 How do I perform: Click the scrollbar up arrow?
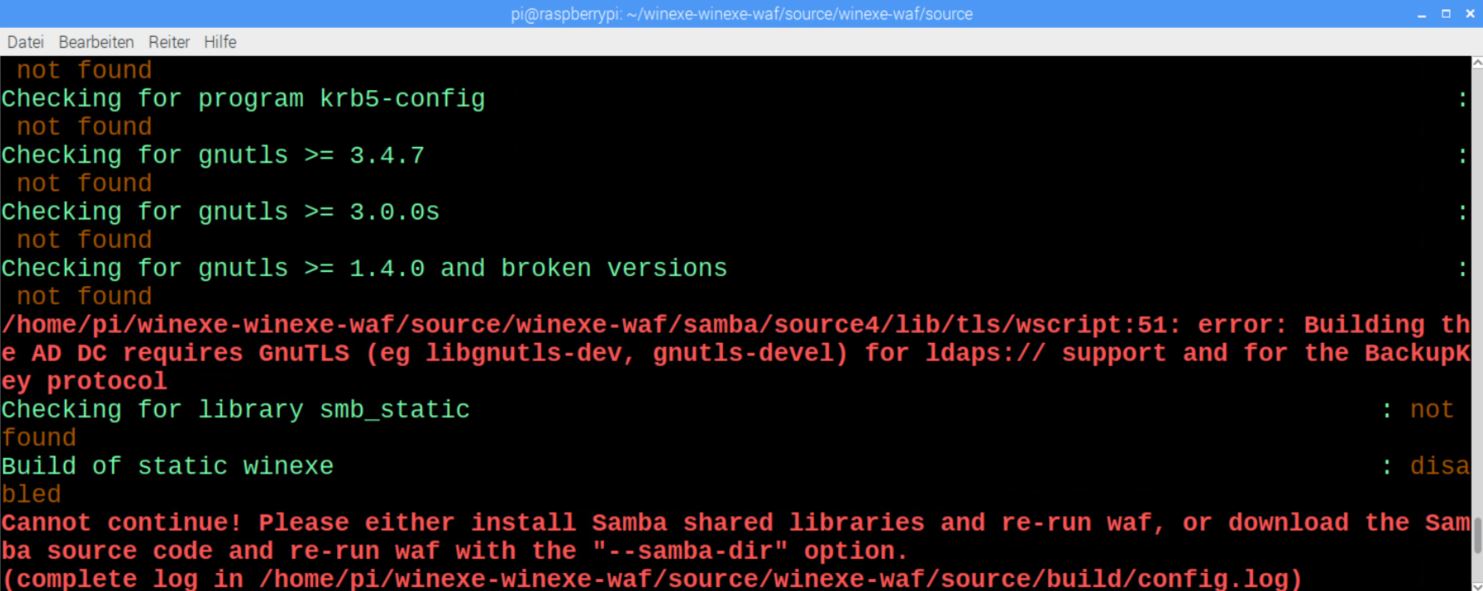(x=1477, y=63)
